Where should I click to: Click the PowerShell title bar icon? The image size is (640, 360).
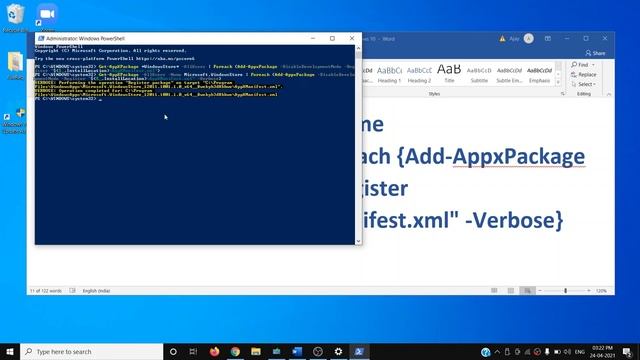[41, 38]
